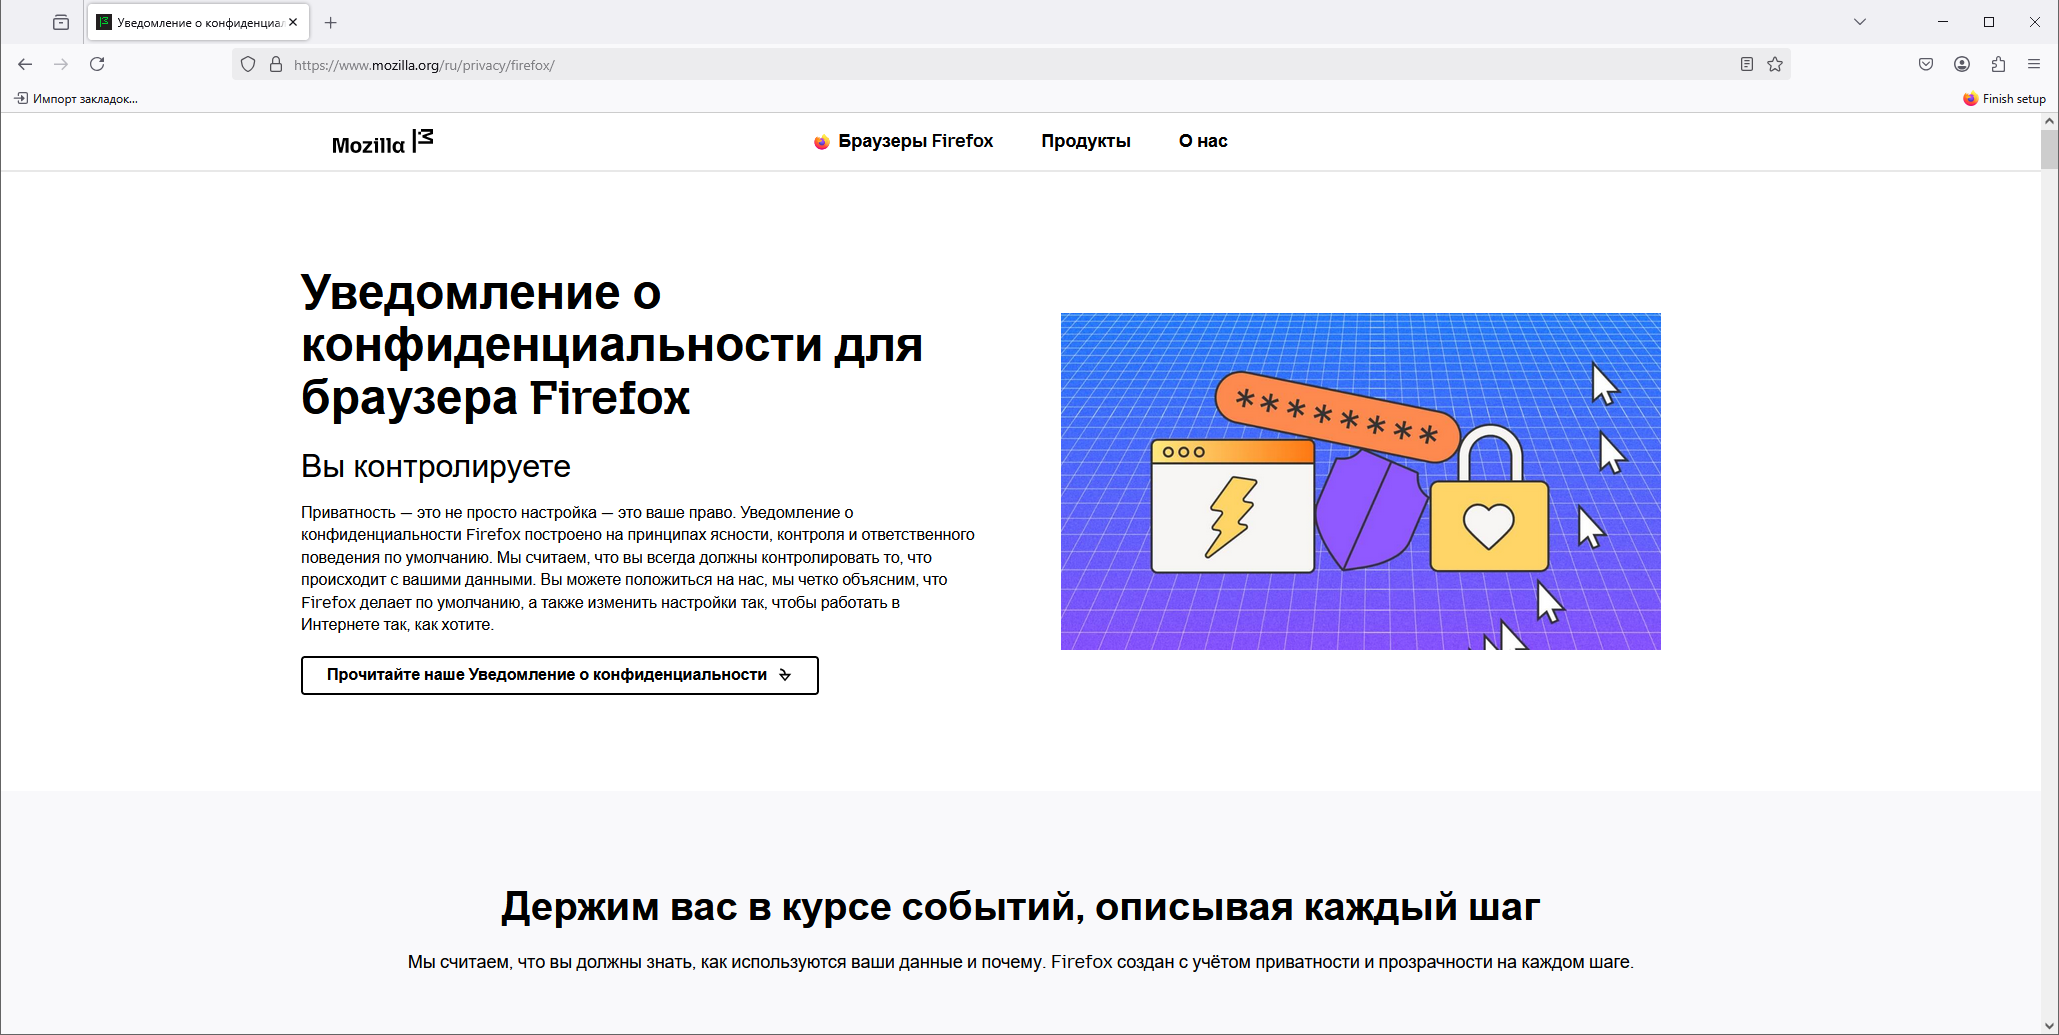The height and width of the screenshot is (1035, 2059).
Task: Click the privacy illustration with padlock
Action: [1361, 481]
